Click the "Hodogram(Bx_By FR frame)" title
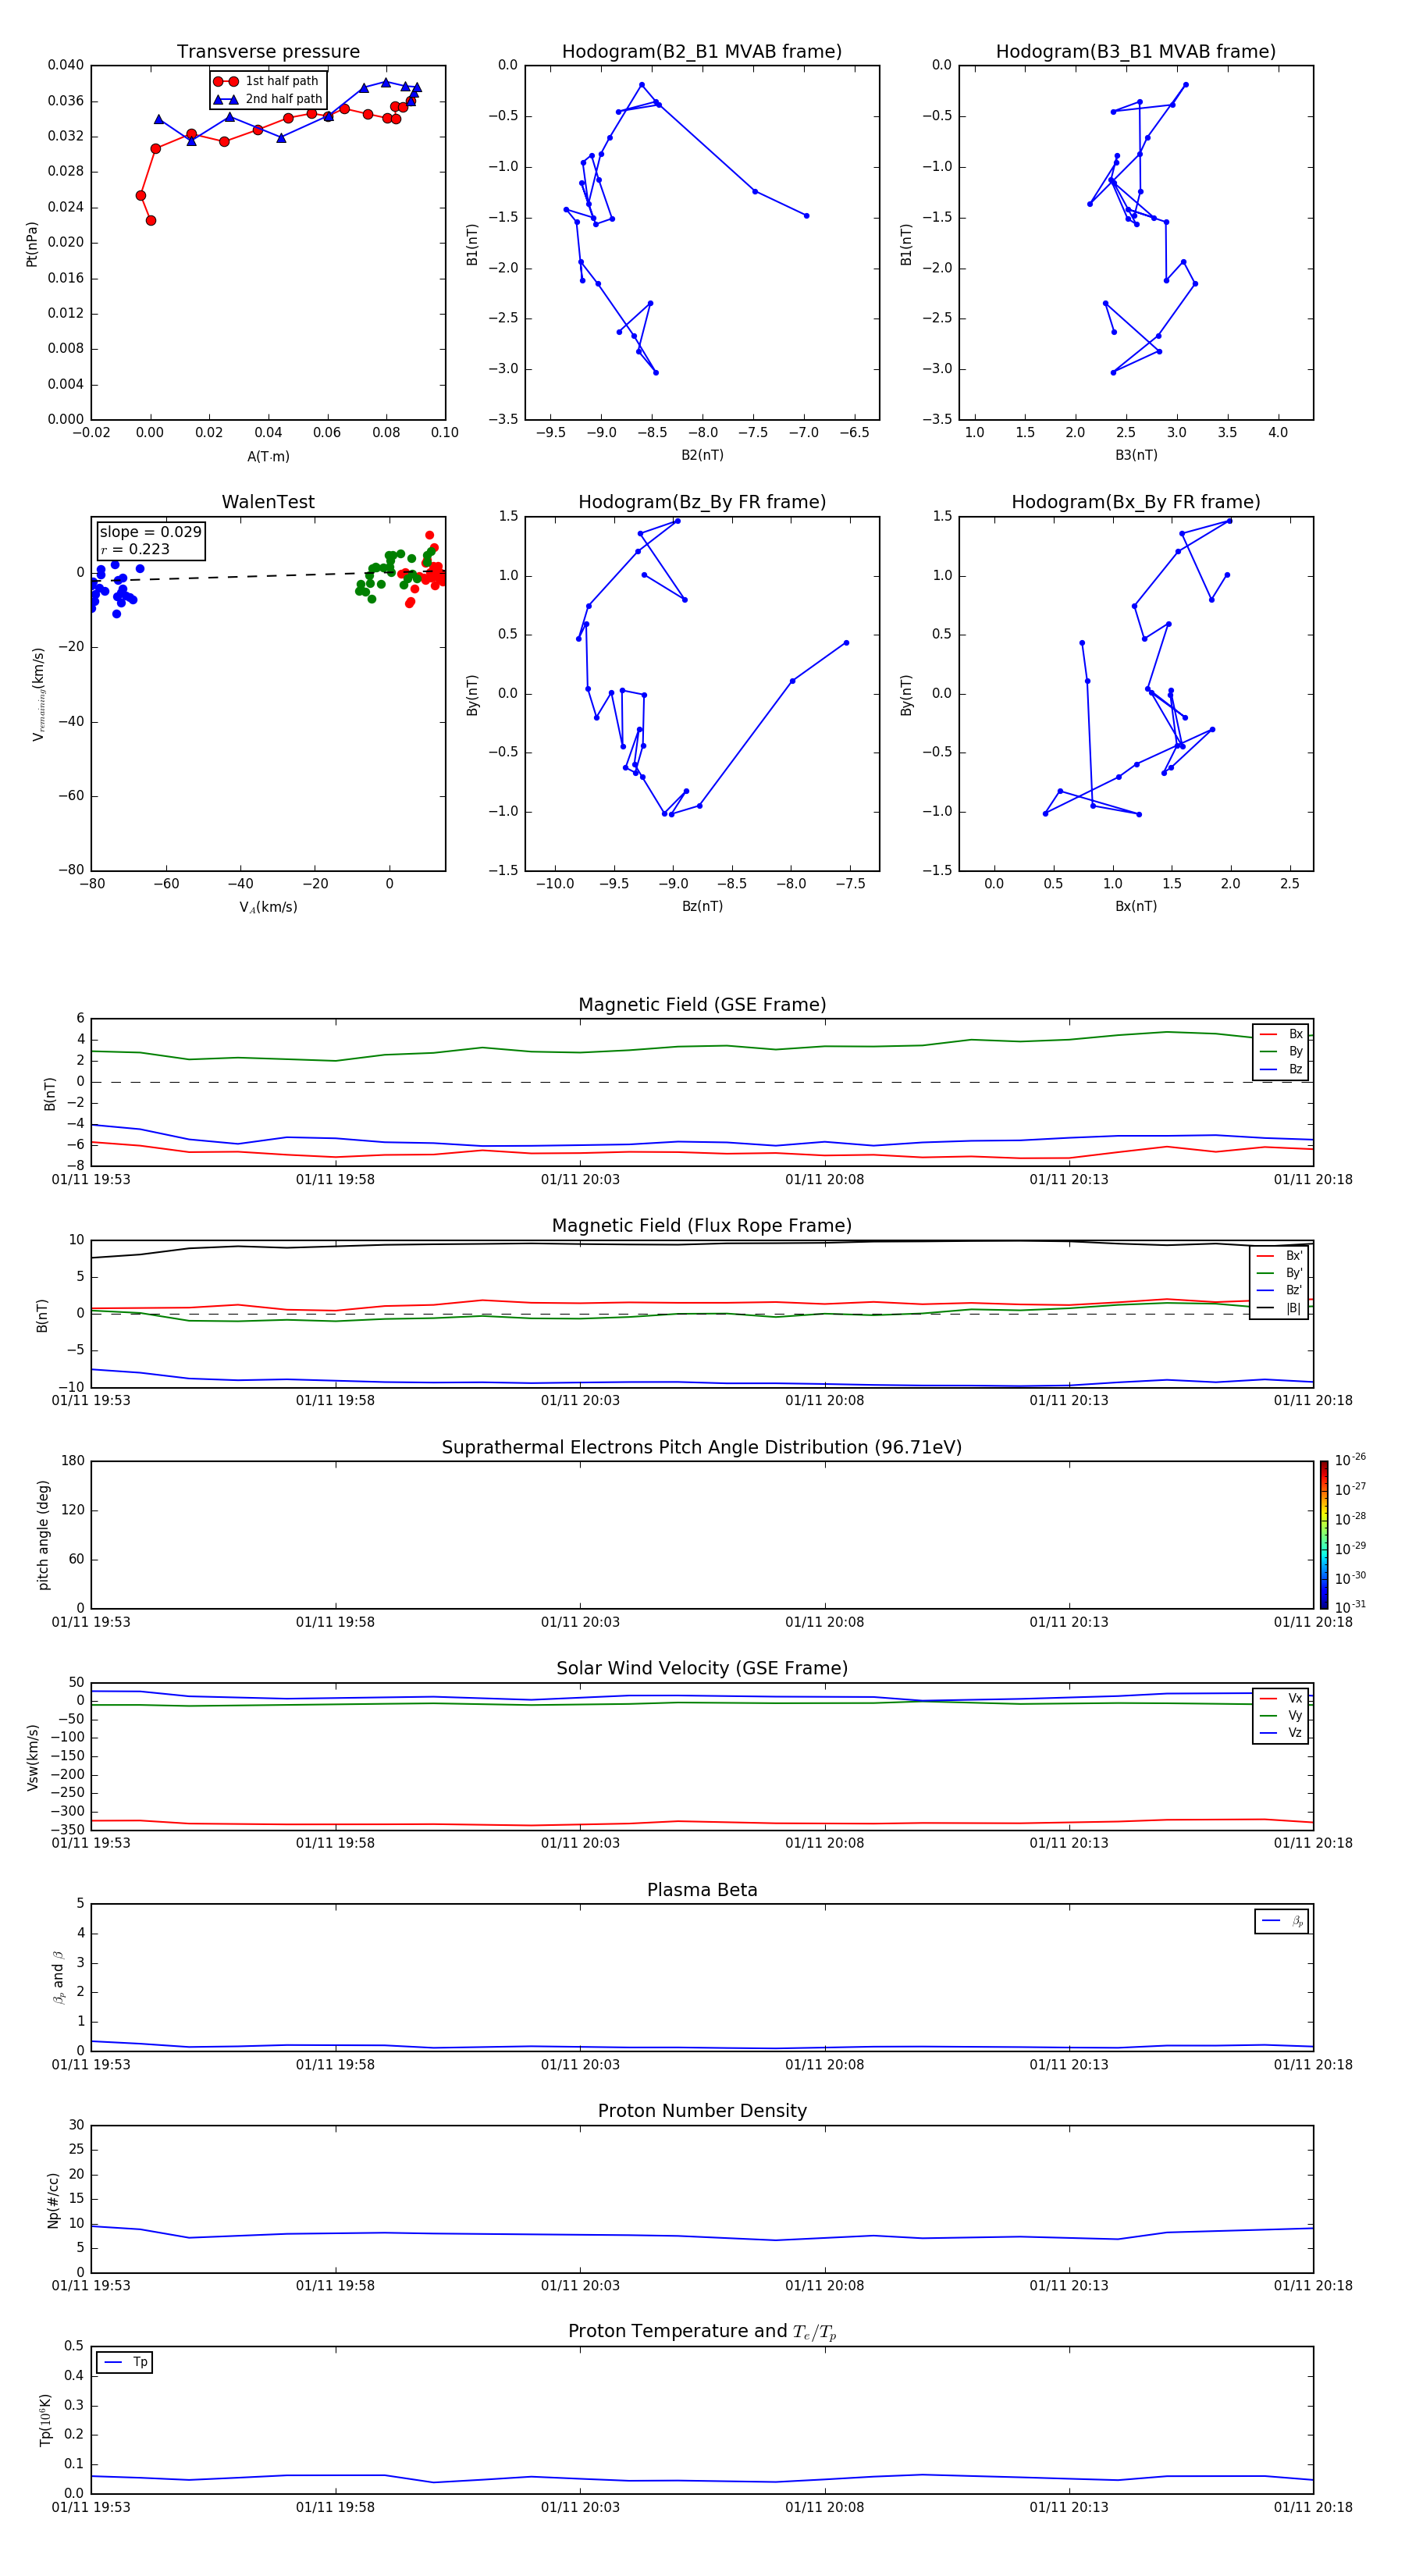The width and height of the screenshot is (1405, 2576). (1136, 502)
